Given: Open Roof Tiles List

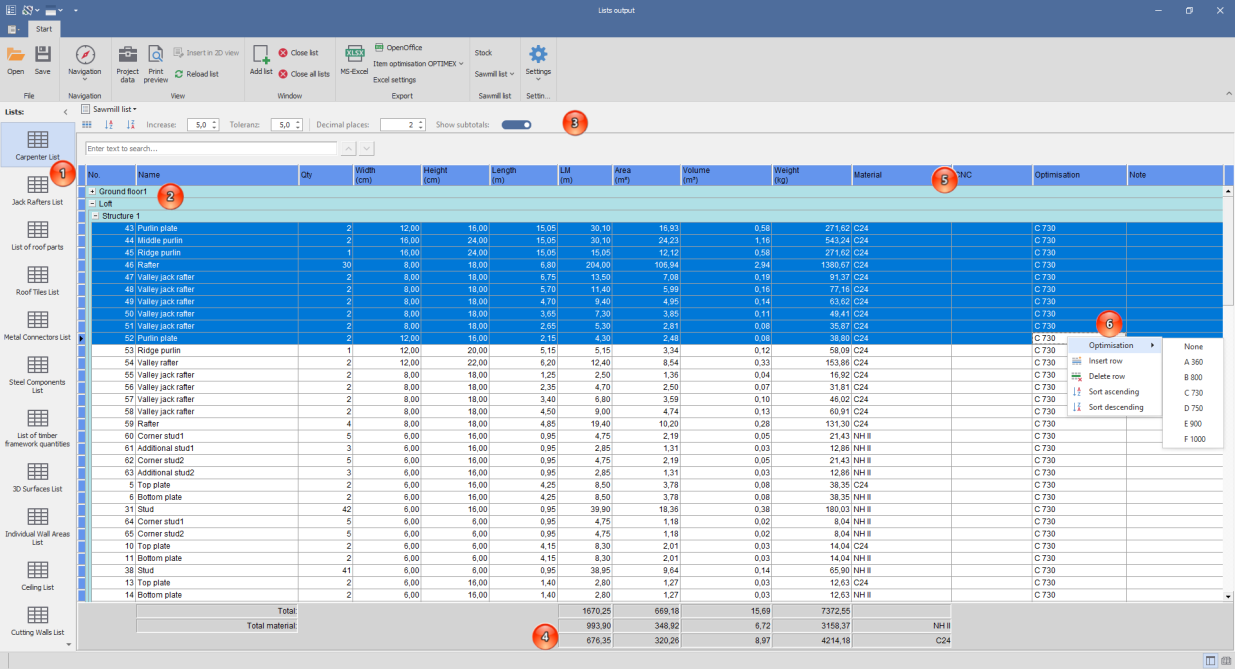Looking at the screenshot, I should pyautogui.click(x=38, y=280).
